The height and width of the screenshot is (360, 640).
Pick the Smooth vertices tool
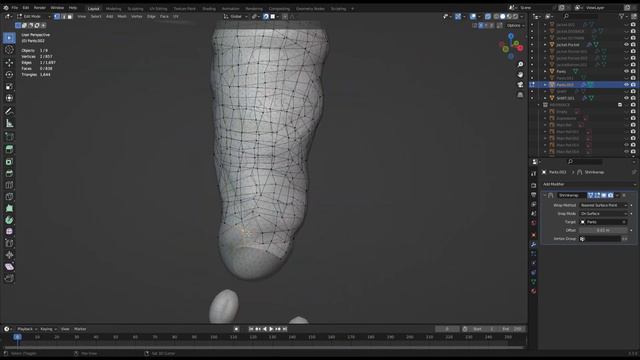click(x=9, y=232)
